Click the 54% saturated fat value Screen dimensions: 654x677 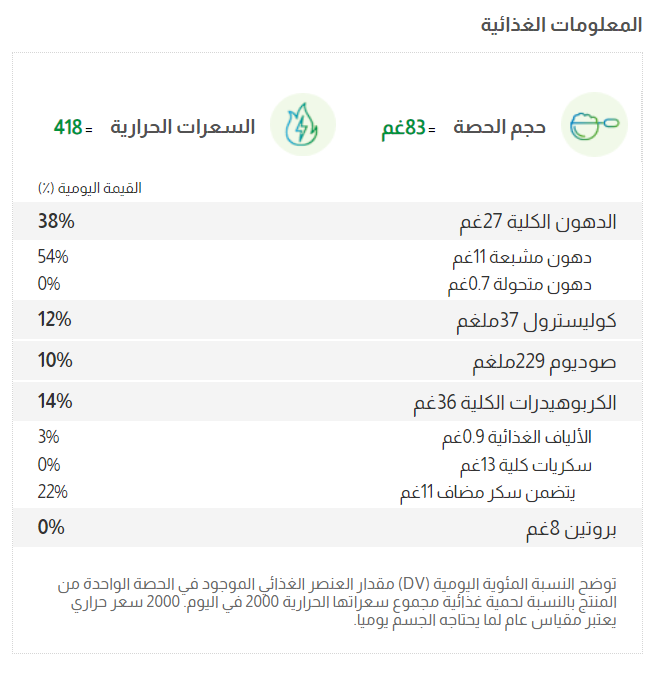[53, 257]
